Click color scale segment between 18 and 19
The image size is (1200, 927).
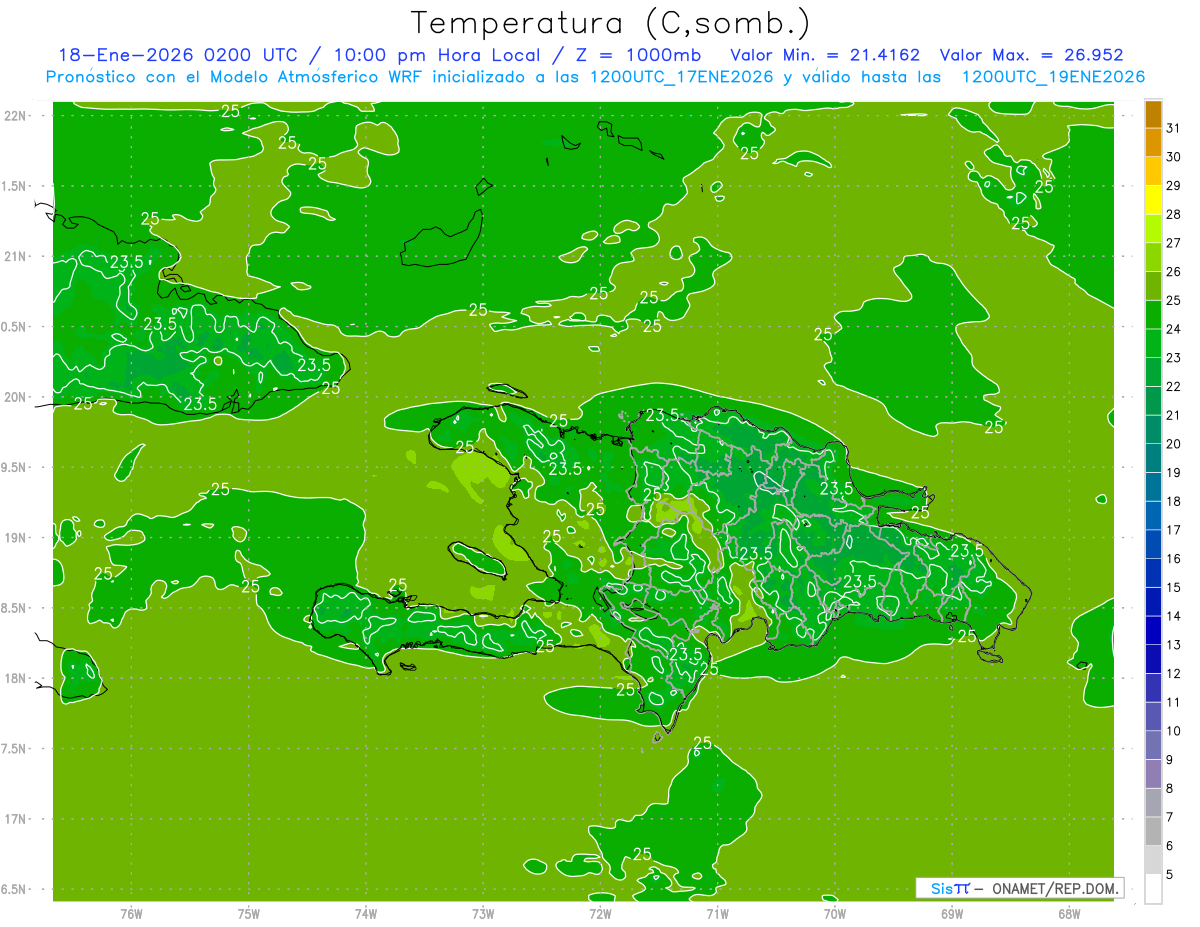[x=1153, y=487]
